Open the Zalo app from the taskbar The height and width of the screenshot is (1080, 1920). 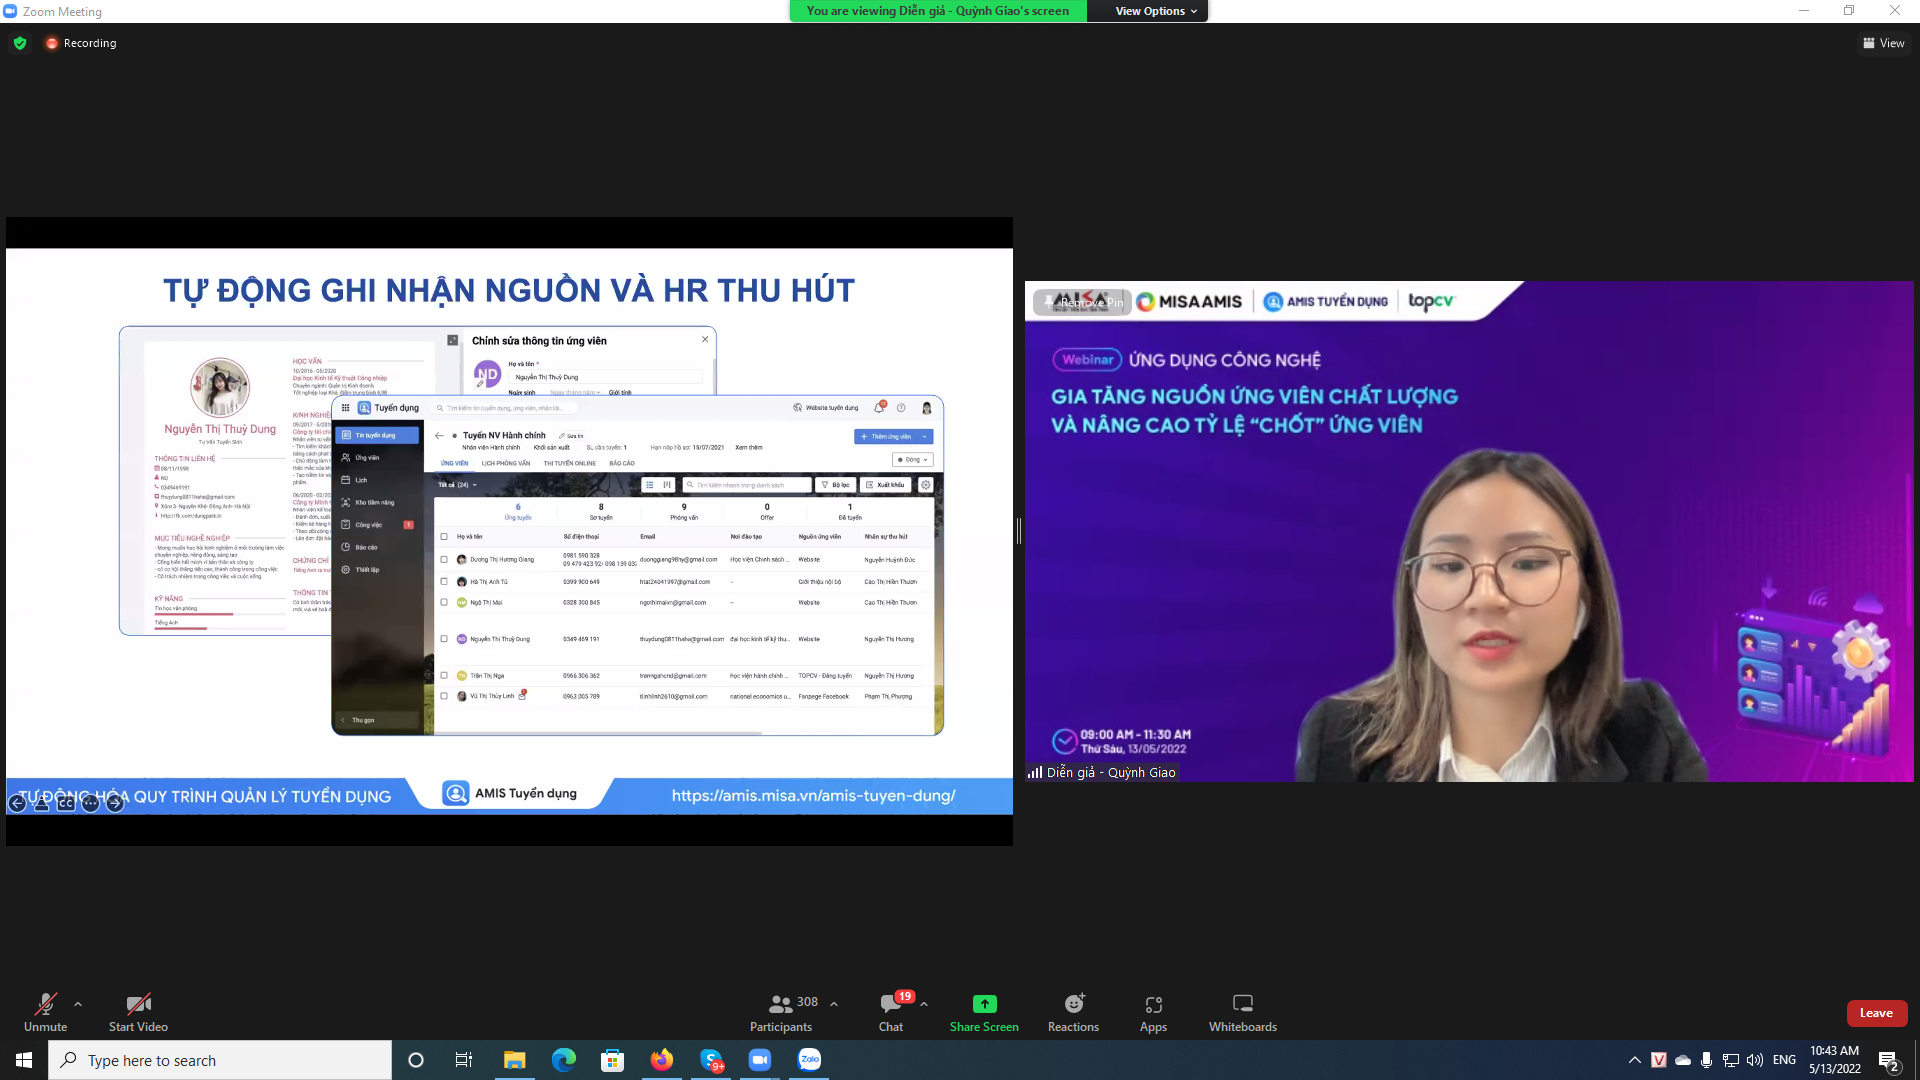point(809,1060)
